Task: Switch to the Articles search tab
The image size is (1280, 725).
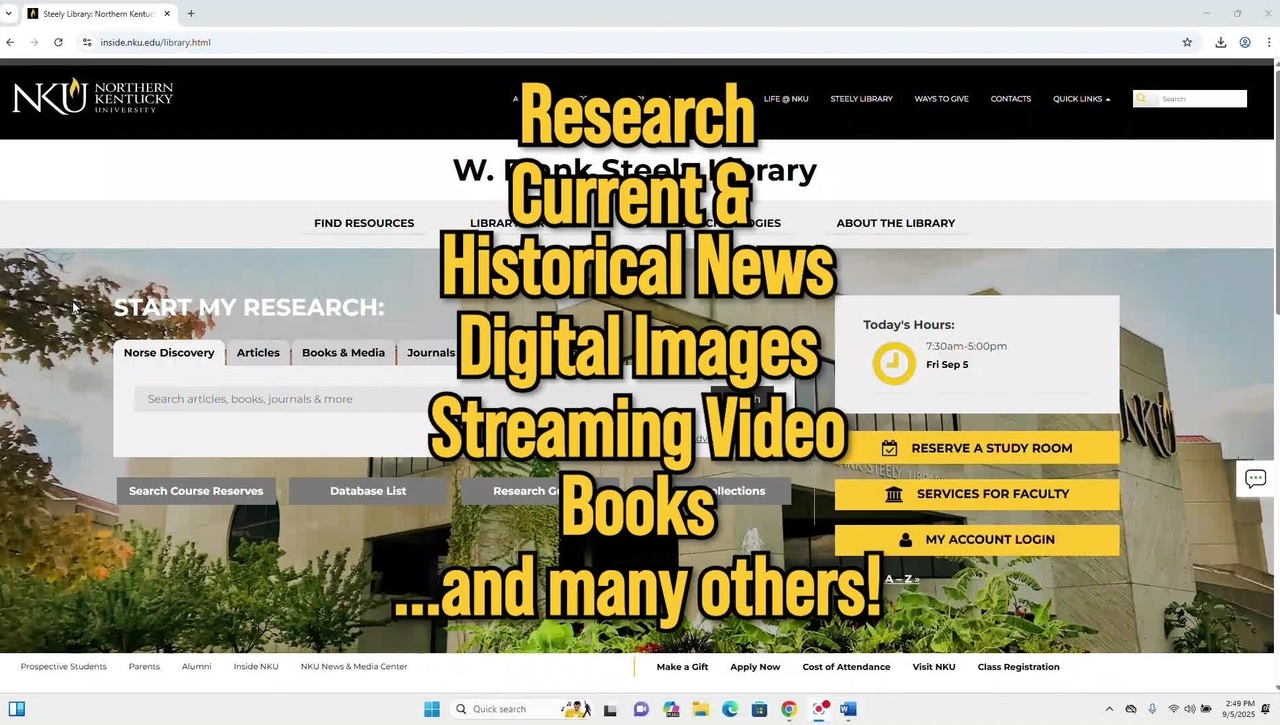Action: [x=258, y=353]
